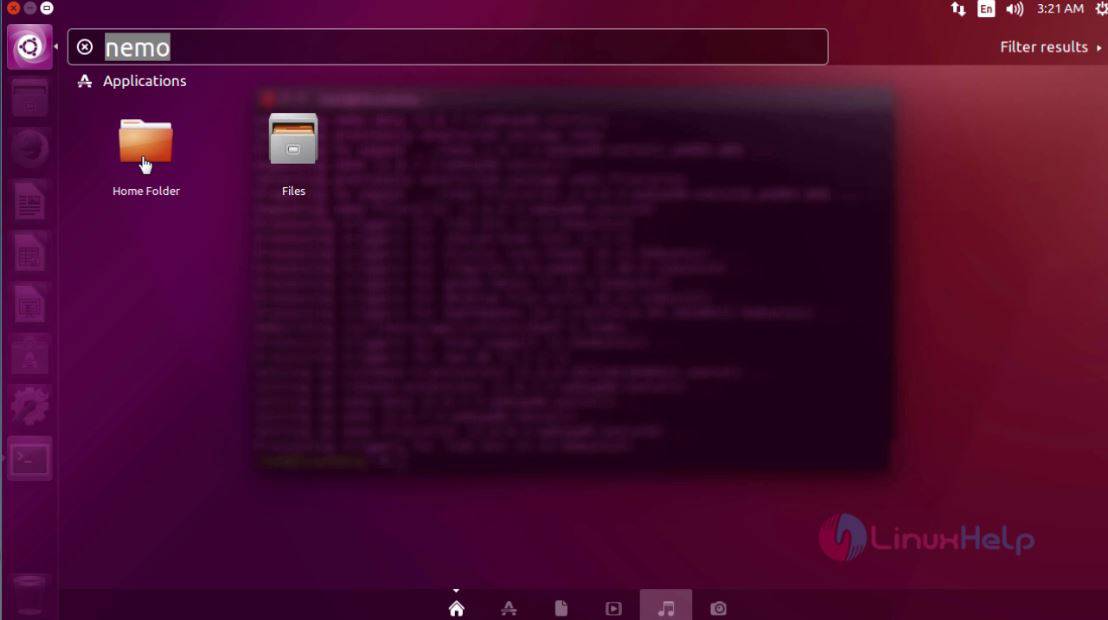This screenshot has width=1108, height=620.
Task: Open the Trash in the launcher
Action: (30, 595)
